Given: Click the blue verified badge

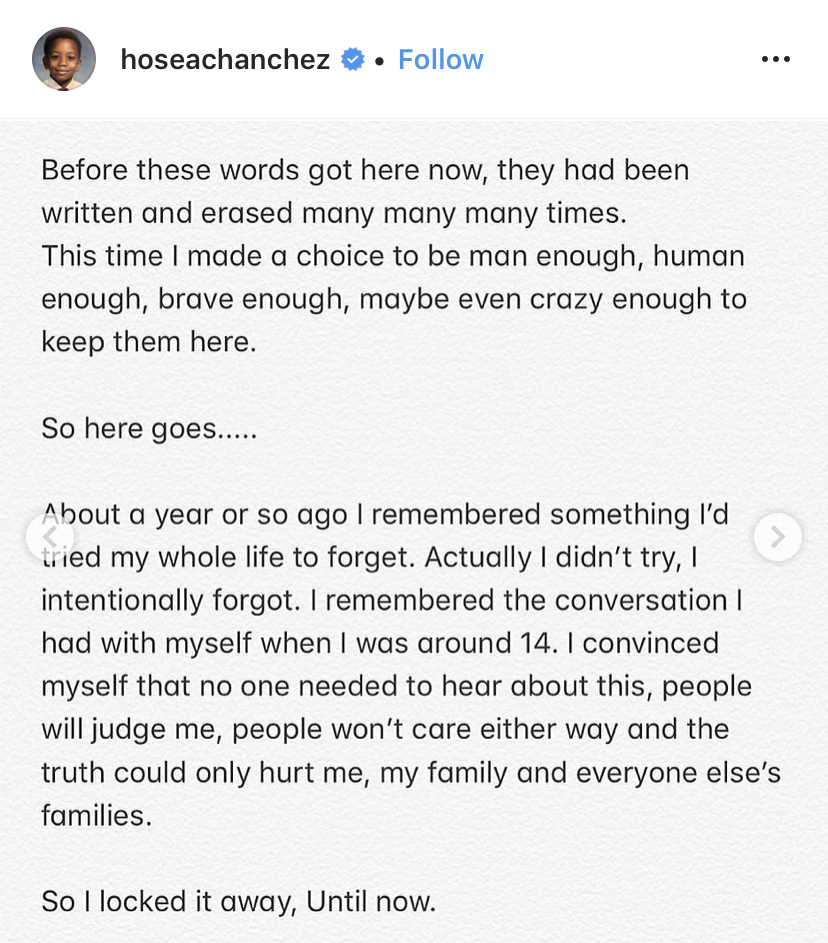Looking at the screenshot, I should pos(353,59).
